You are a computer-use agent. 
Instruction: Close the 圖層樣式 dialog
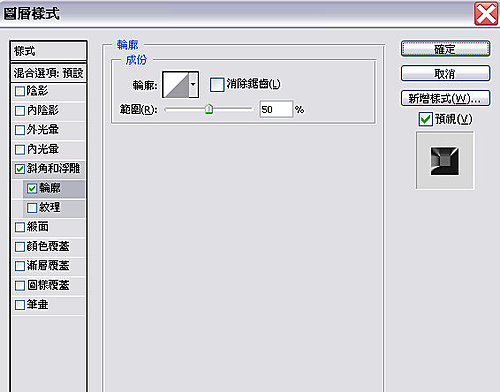[486, 14]
